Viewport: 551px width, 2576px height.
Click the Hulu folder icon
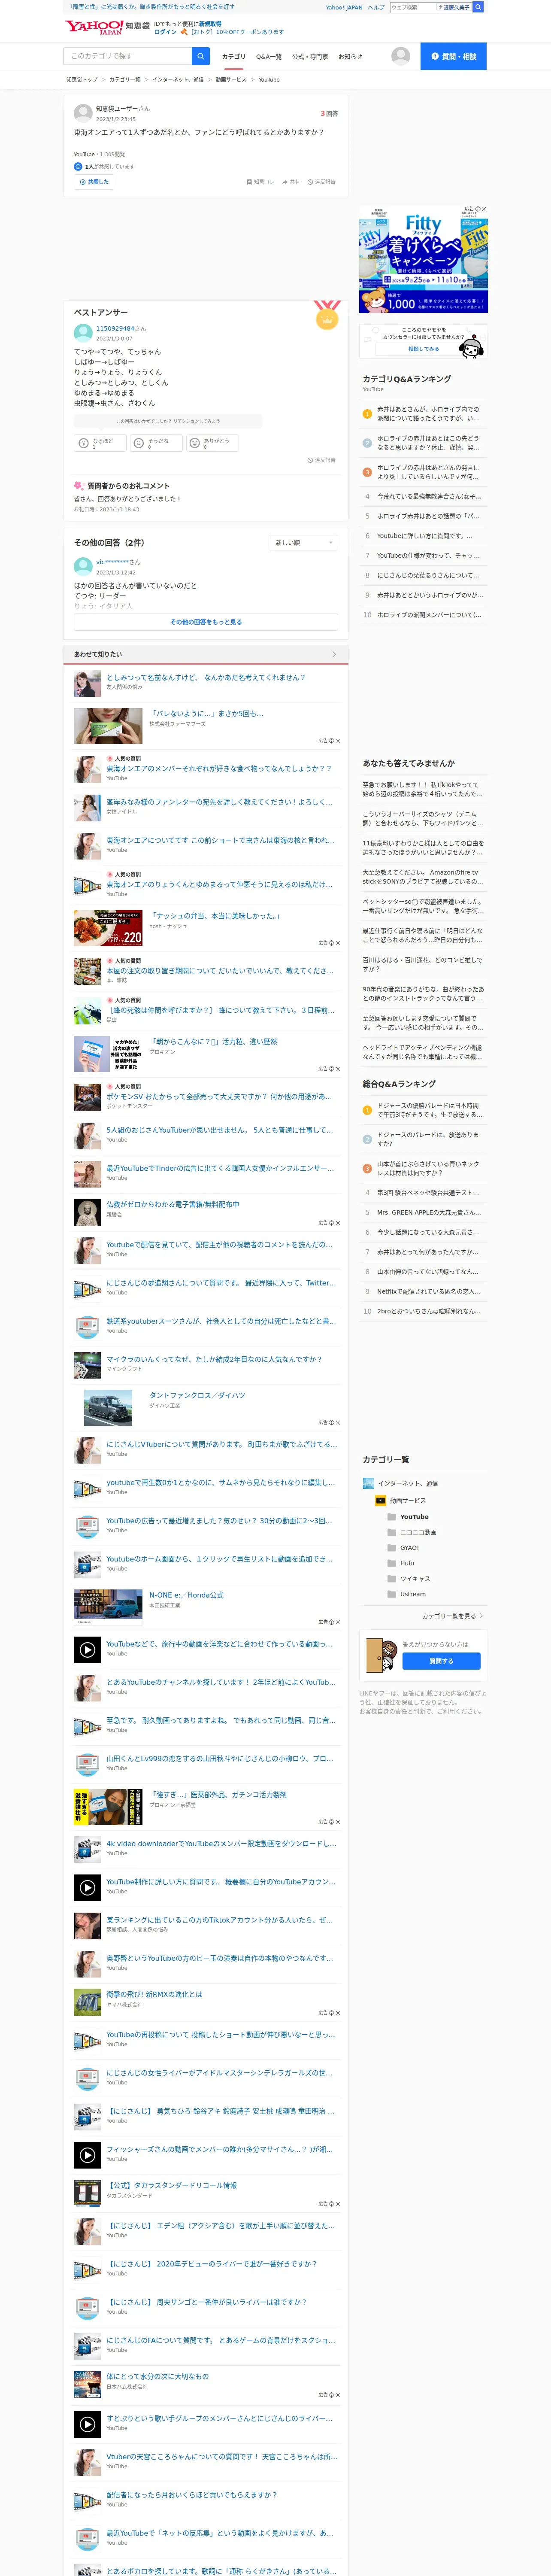click(x=392, y=1563)
